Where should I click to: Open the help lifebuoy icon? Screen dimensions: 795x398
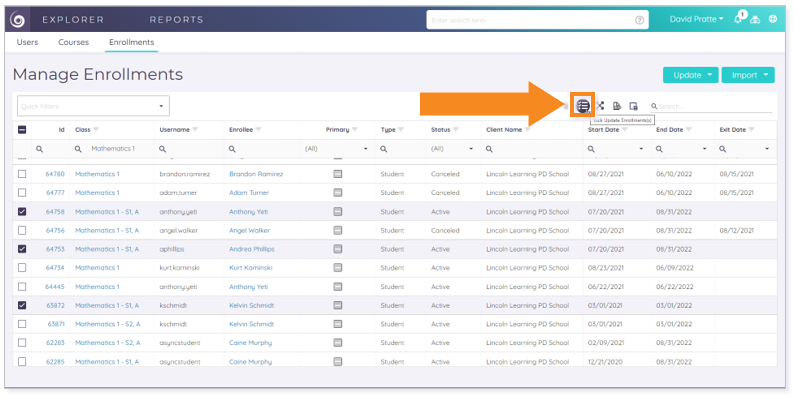tap(773, 19)
